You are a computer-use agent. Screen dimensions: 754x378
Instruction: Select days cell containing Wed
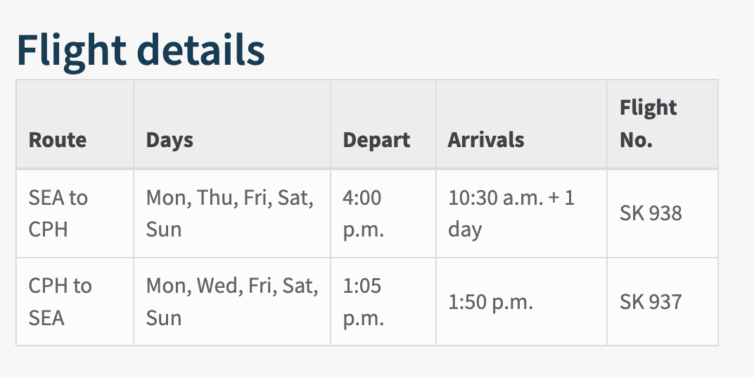pos(232,302)
